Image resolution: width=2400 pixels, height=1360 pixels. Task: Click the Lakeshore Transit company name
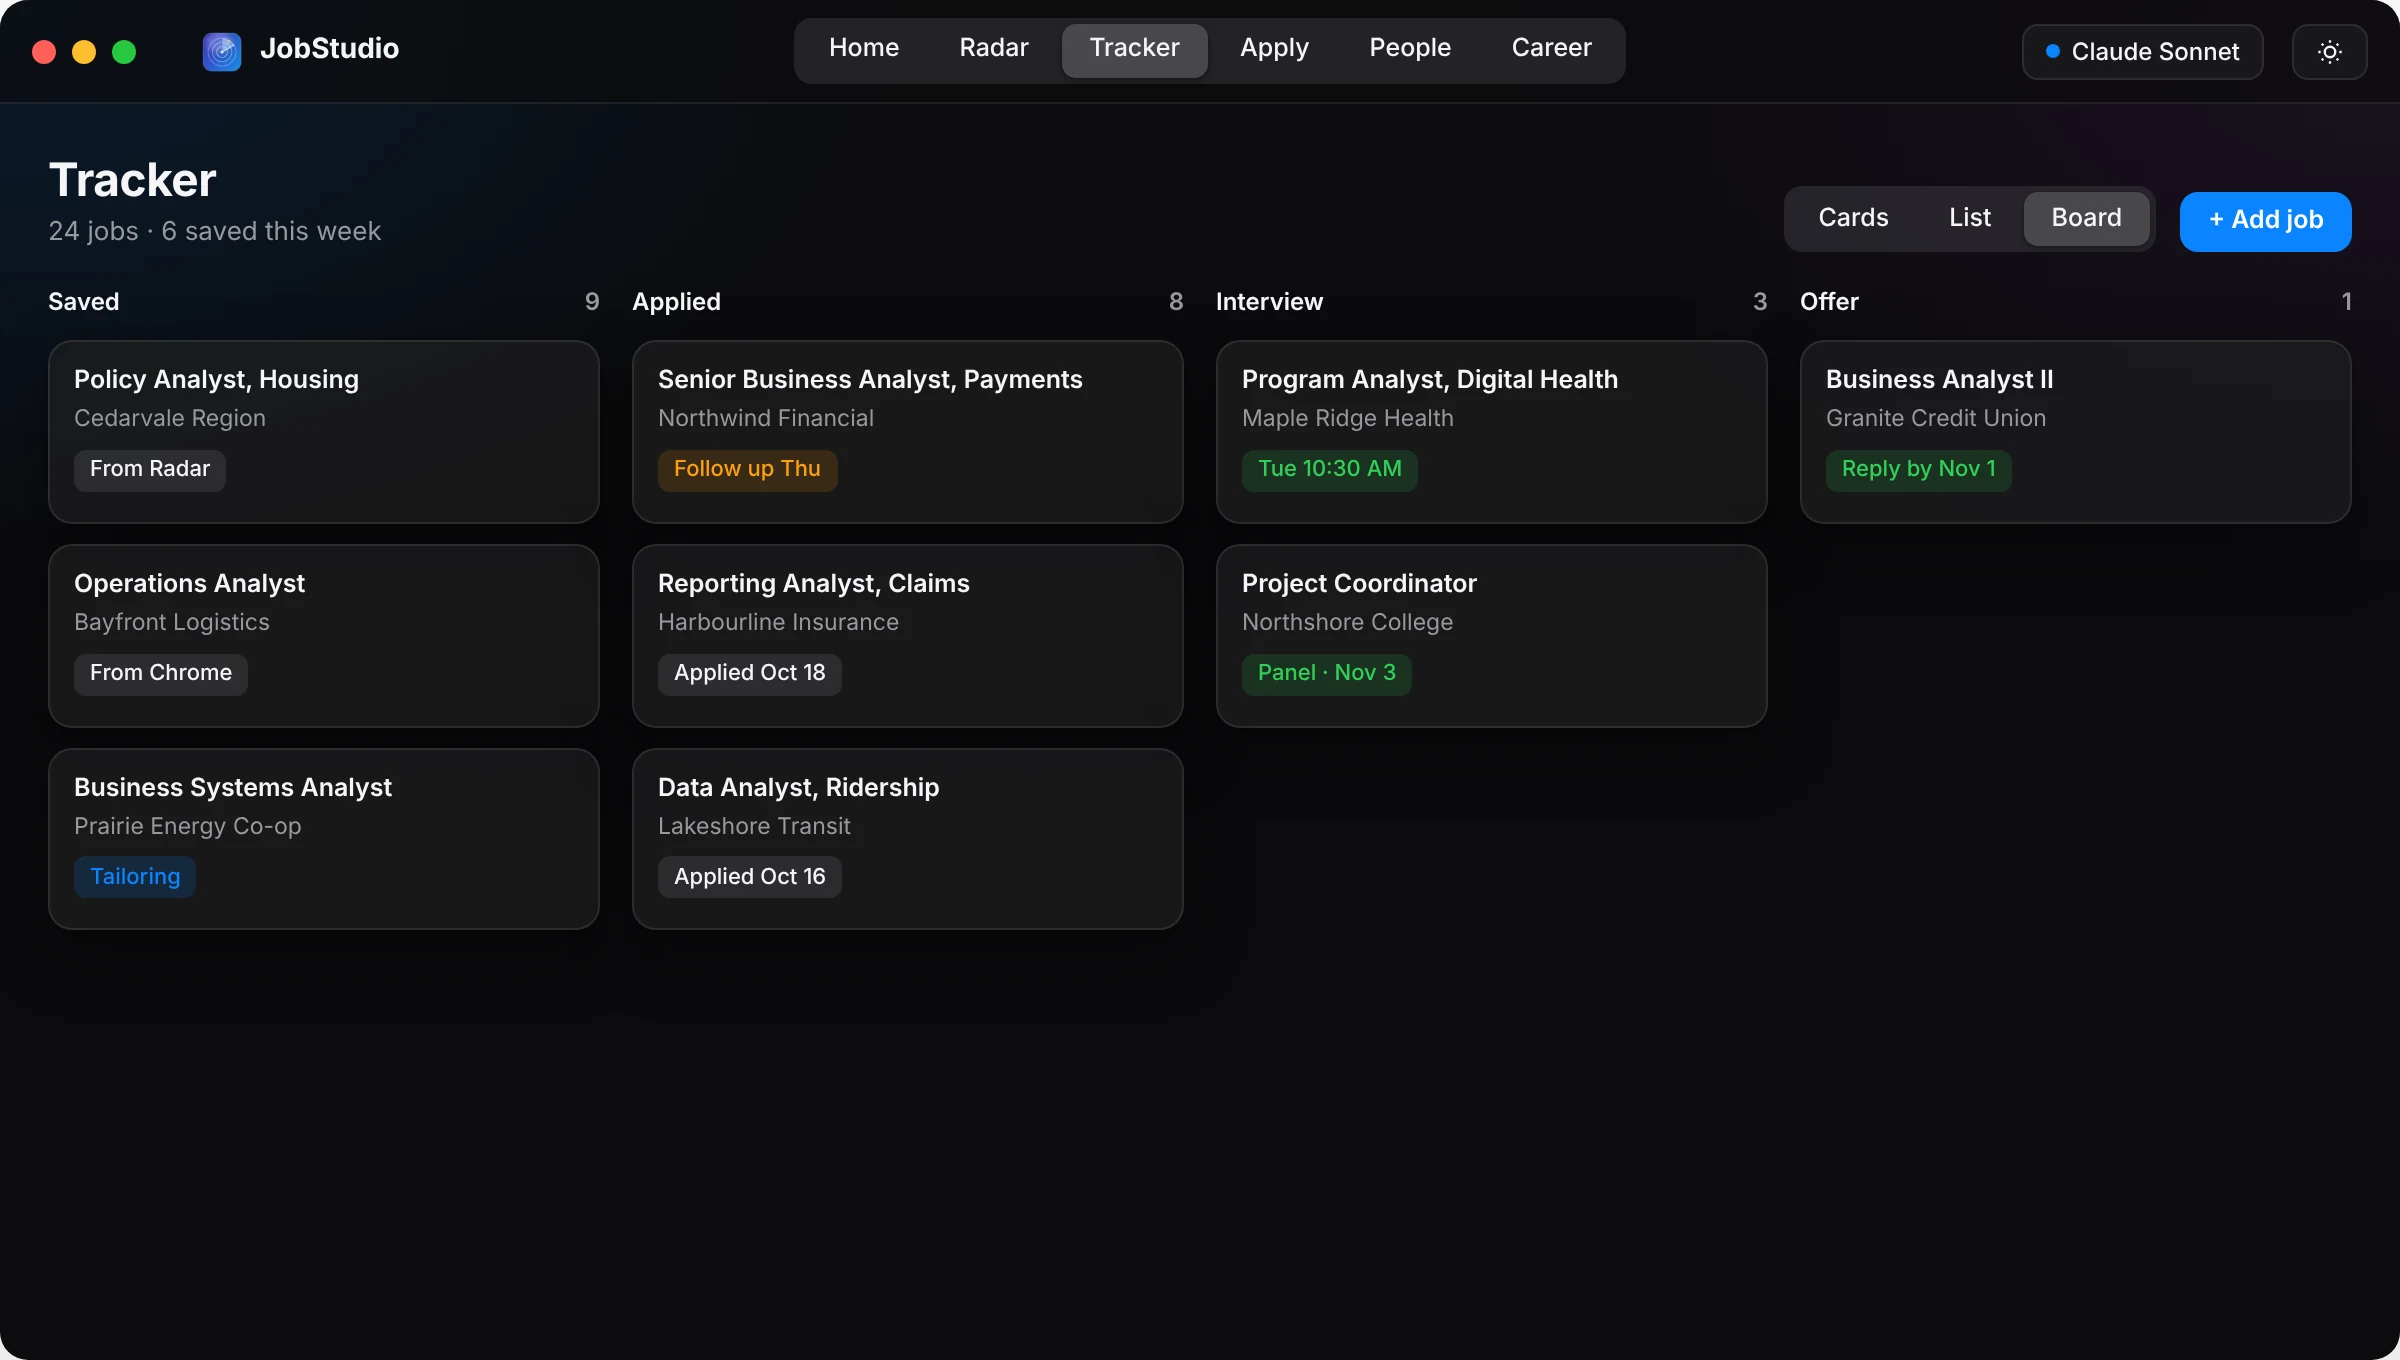pyautogui.click(x=754, y=827)
